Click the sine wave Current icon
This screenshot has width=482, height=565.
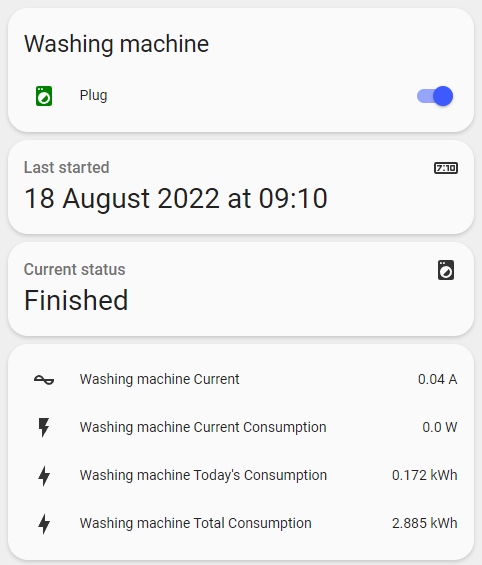[x=44, y=379]
